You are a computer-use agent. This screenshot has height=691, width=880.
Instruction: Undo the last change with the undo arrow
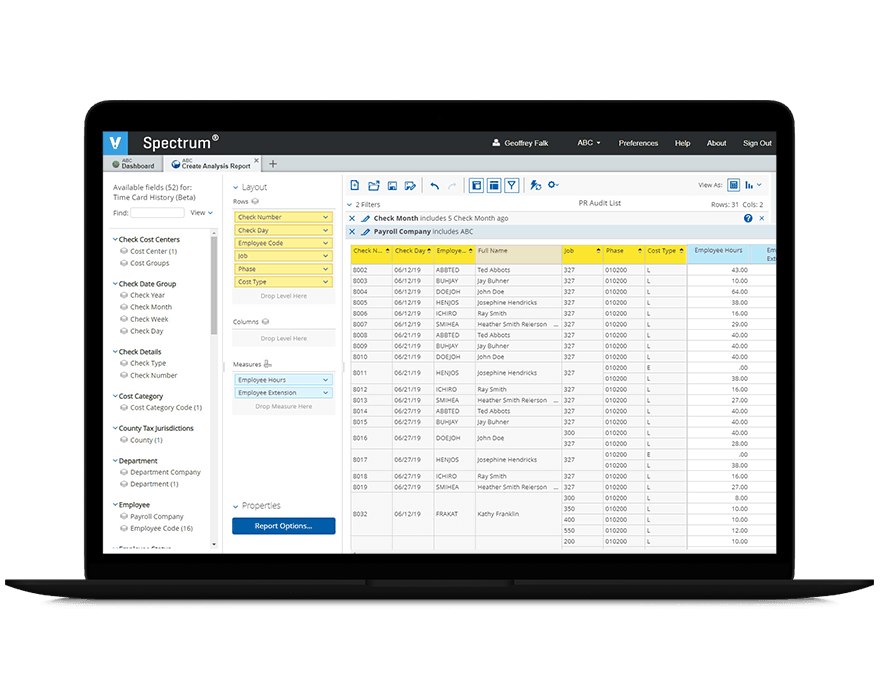pyautogui.click(x=434, y=185)
